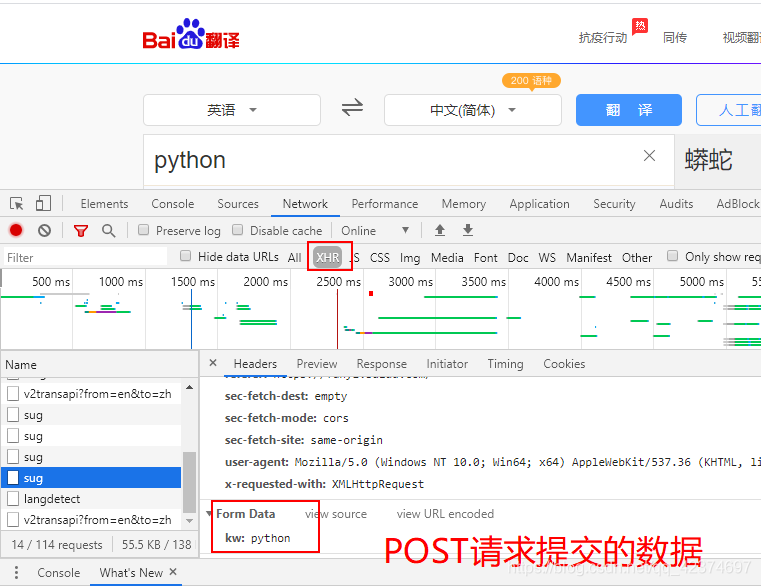Click the request list scroll down arrow

tap(190, 520)
